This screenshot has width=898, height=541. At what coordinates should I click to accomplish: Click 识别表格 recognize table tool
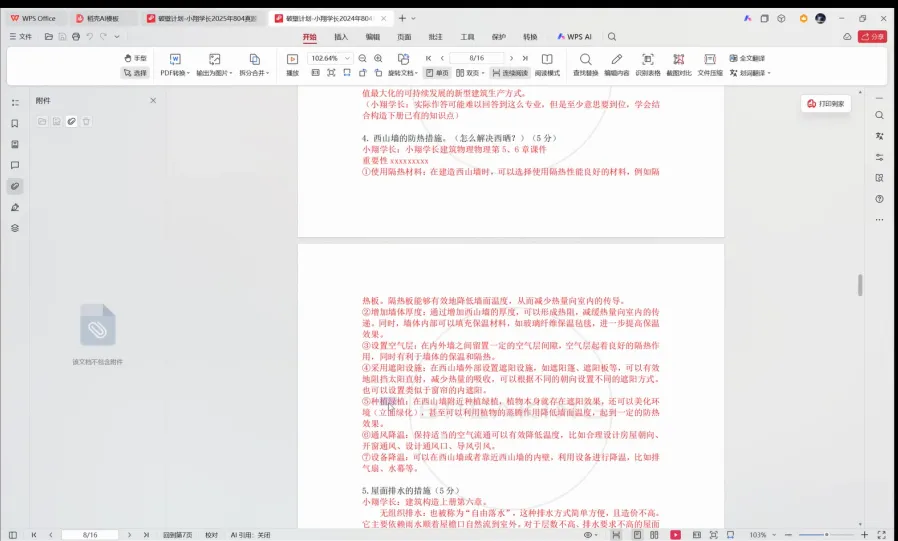[x=648, y=65]
